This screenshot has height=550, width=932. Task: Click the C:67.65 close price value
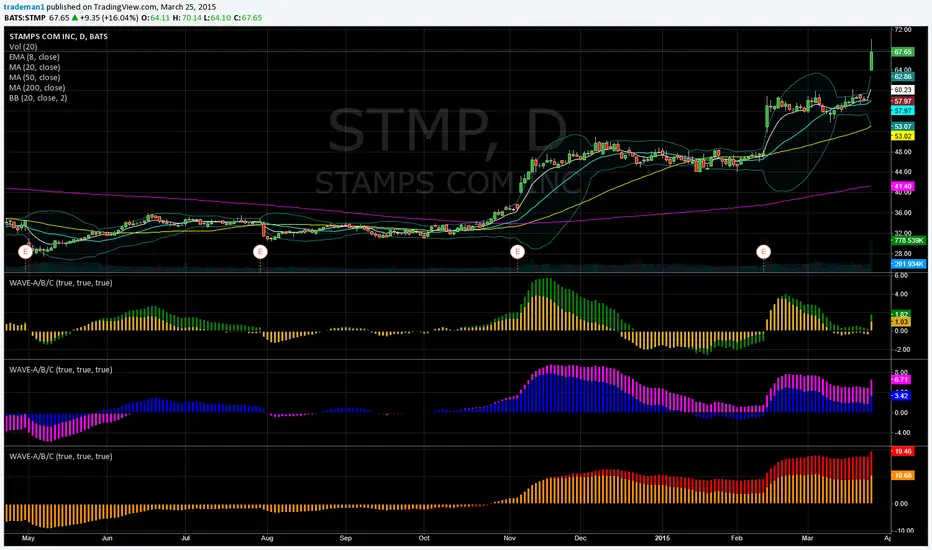[248, 18]
